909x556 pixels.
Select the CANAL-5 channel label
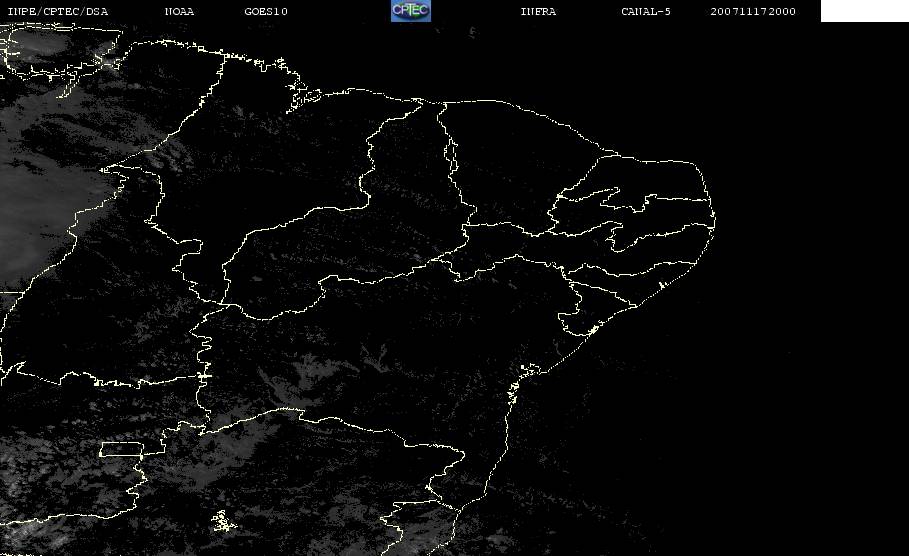646,12
